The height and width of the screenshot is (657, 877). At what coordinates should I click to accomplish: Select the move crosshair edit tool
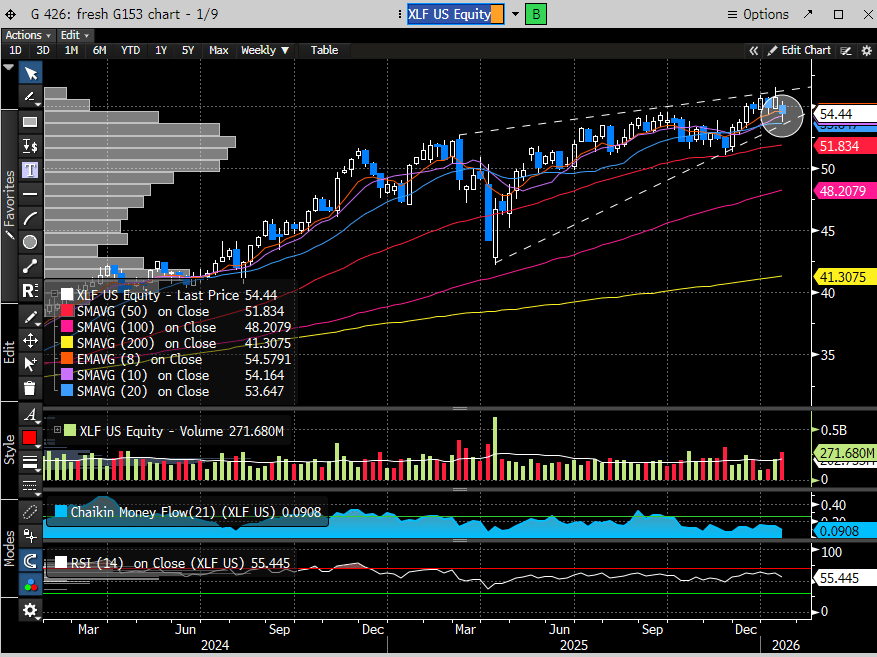click(x=30, y=341)
